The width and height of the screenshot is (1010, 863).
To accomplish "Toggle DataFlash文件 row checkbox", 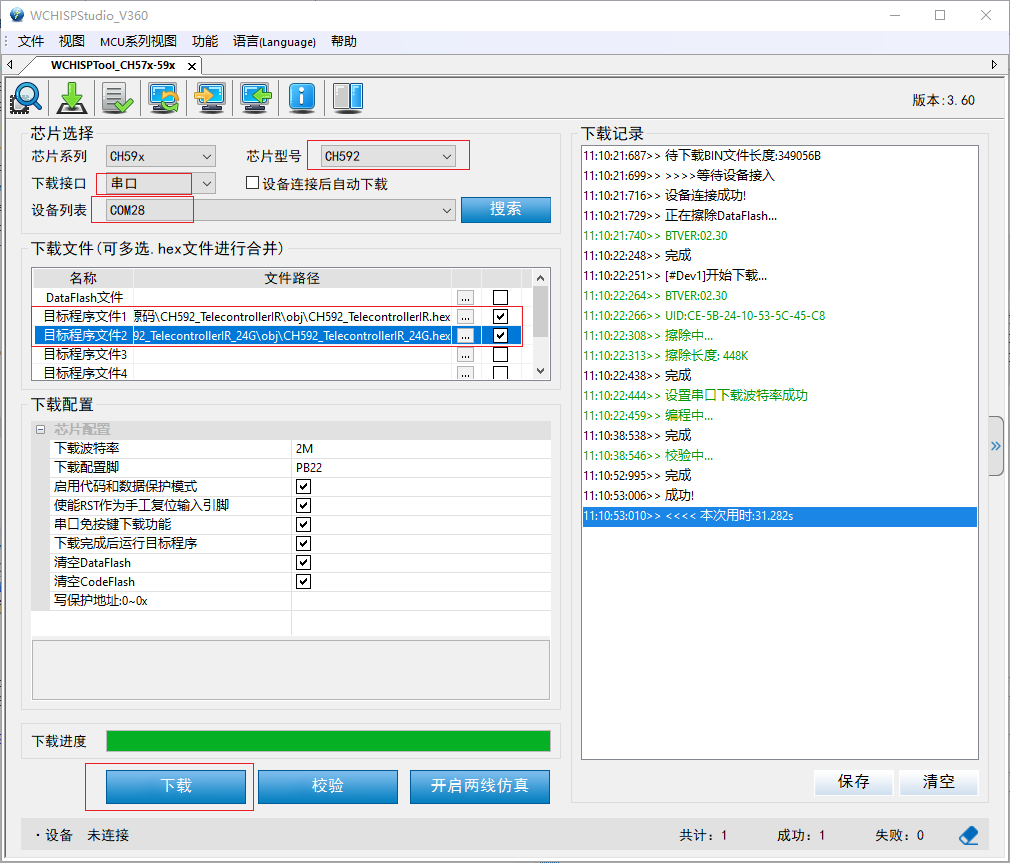I will (500, 298).
